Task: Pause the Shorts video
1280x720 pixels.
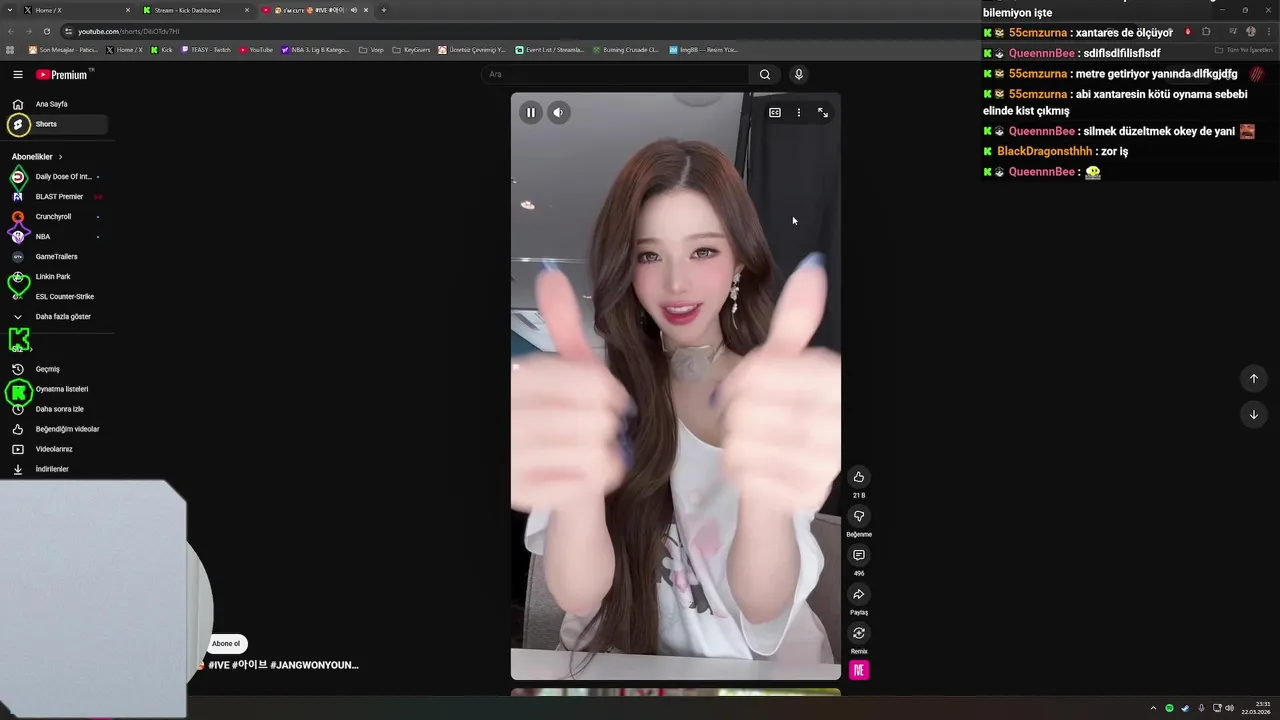Action: (531, 113)
